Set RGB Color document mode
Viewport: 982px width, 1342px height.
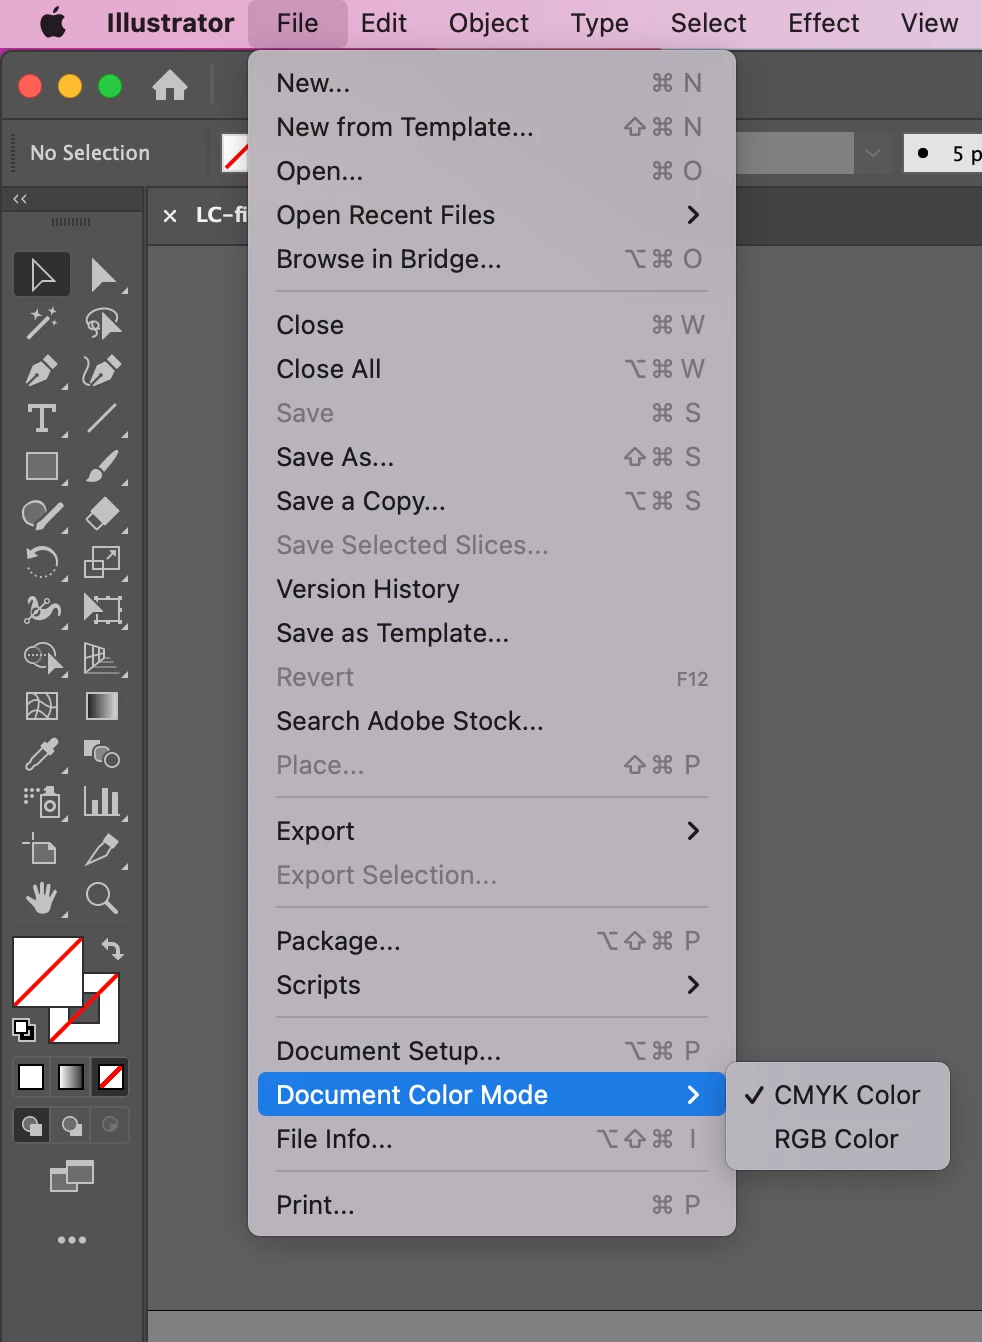click(837, 1139)
